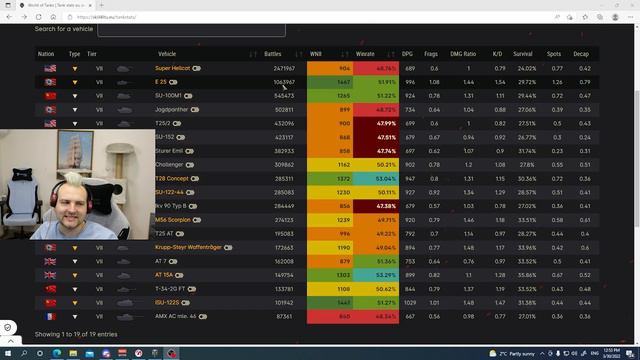640x360 pixels.
Task: Toggle the switch next to T28 Concept
Action: point(195,179)
